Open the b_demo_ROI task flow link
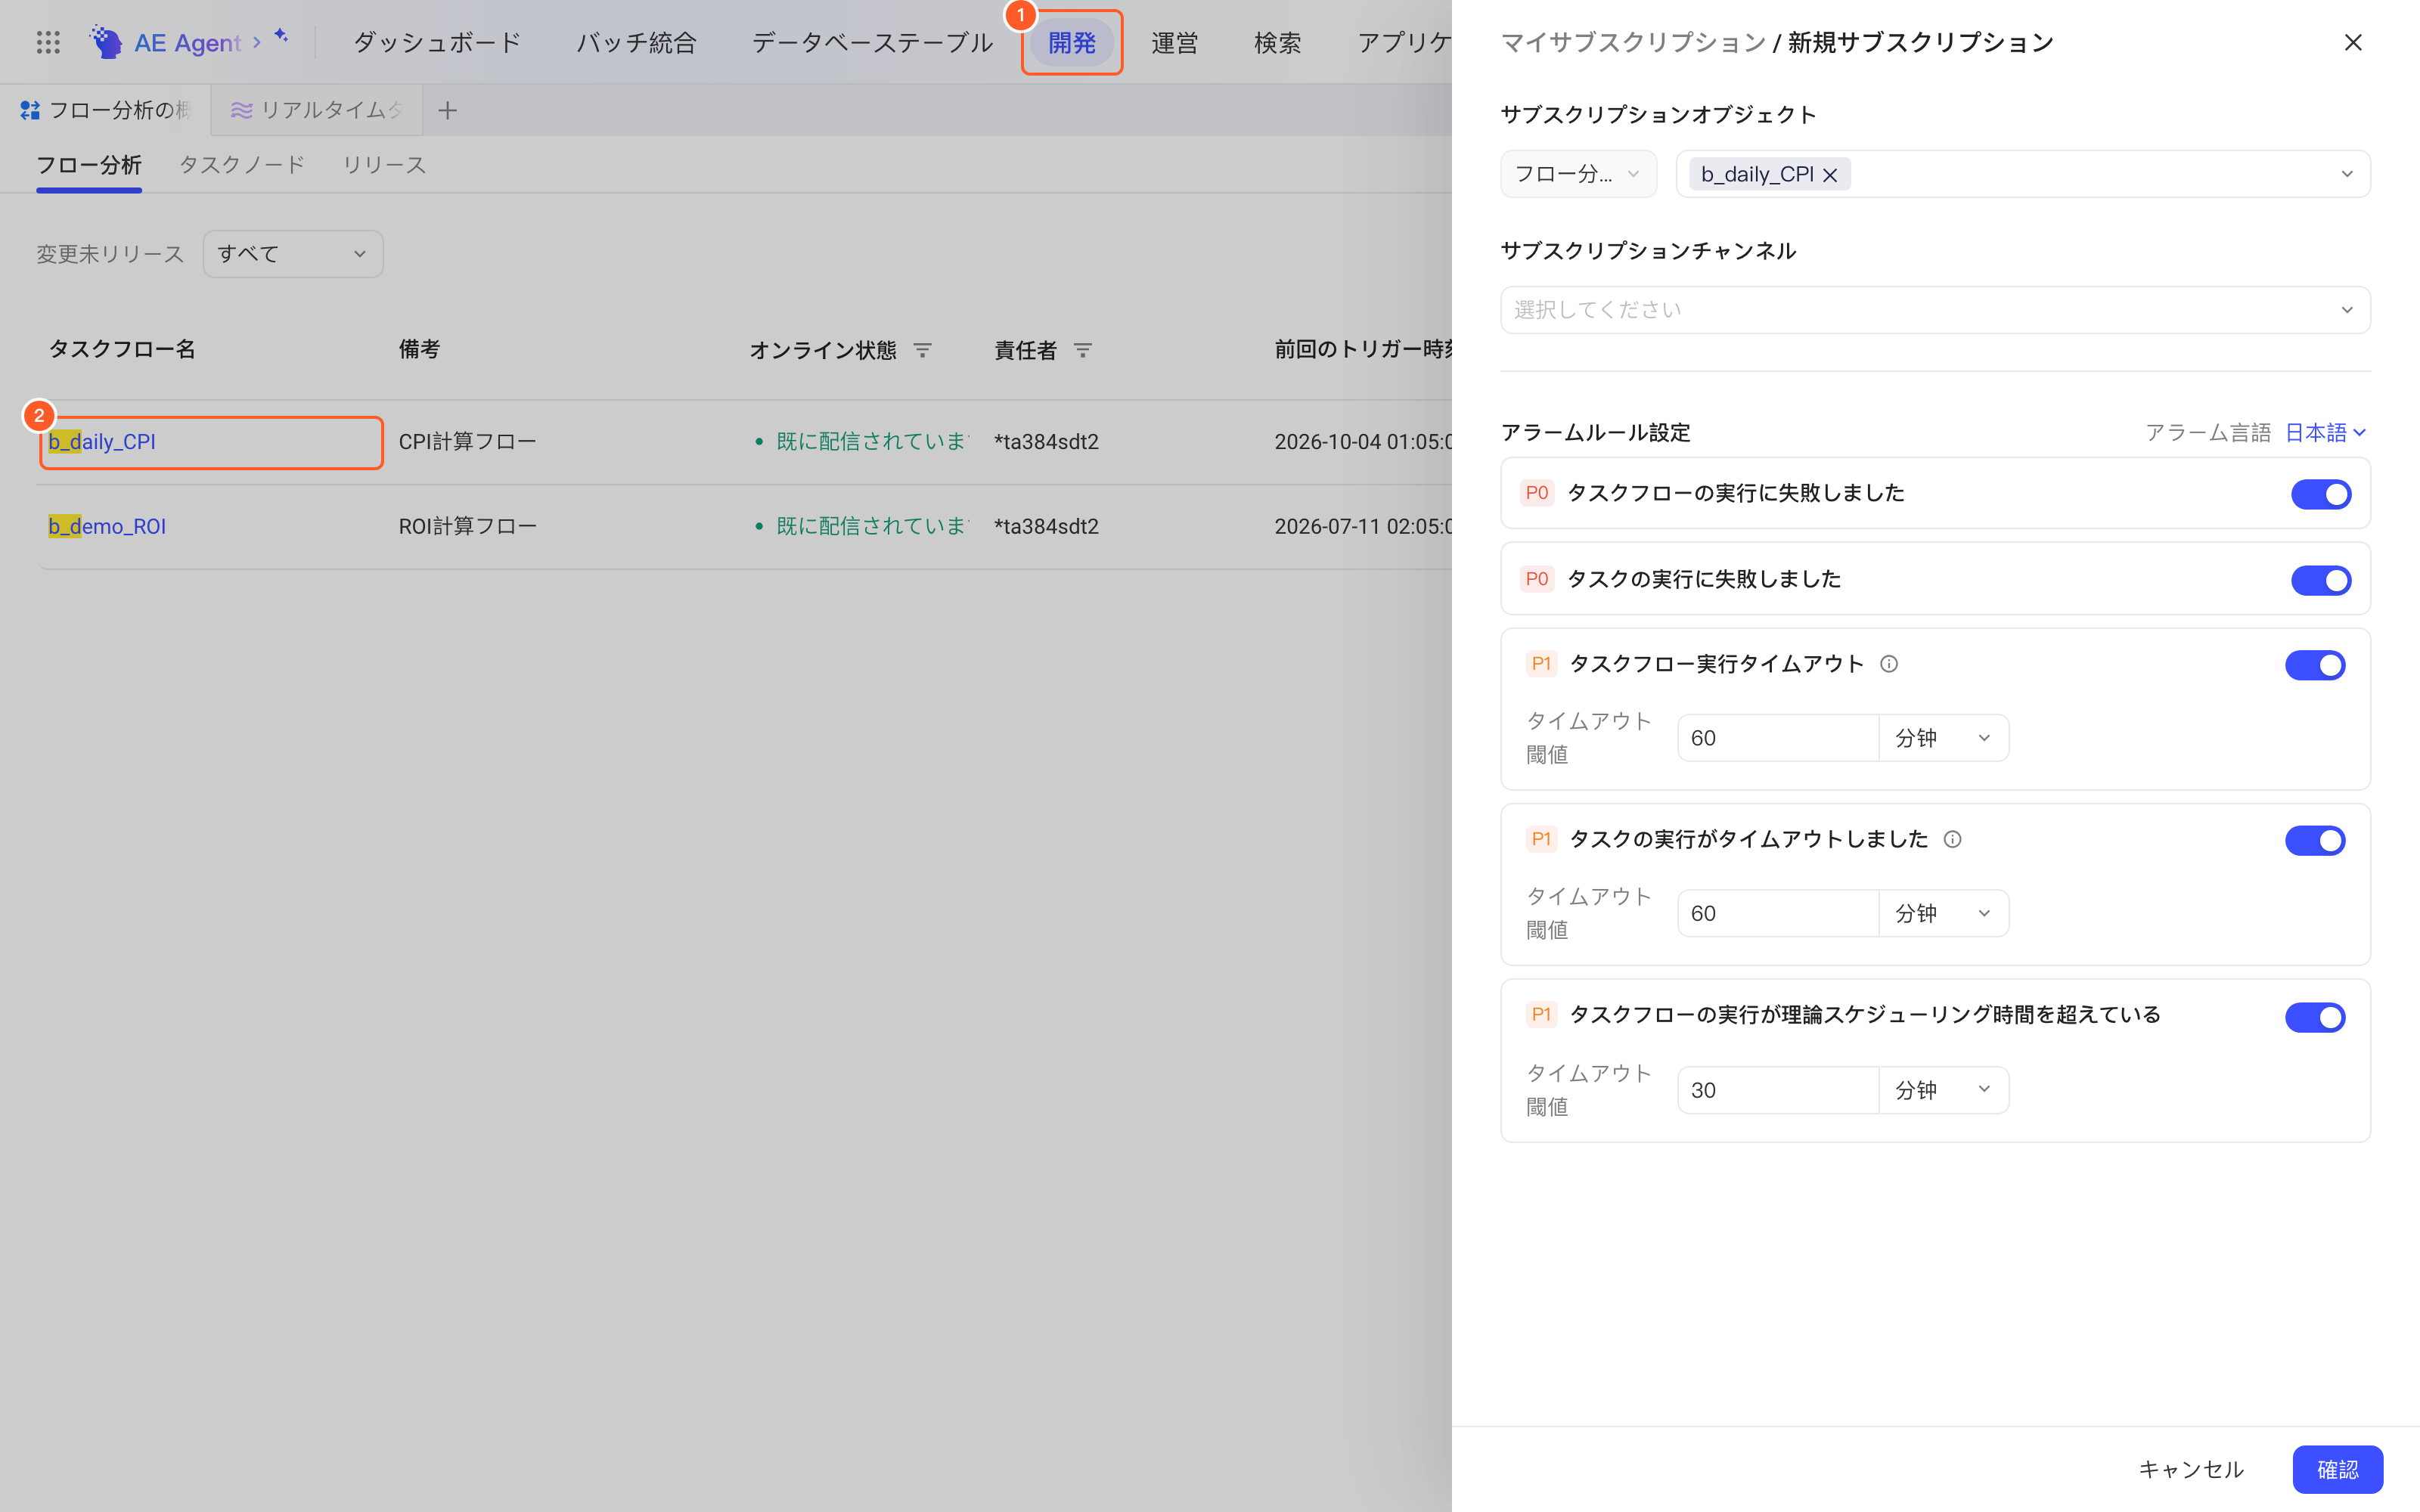2420x1512 pixels. [x=107, y=526]
